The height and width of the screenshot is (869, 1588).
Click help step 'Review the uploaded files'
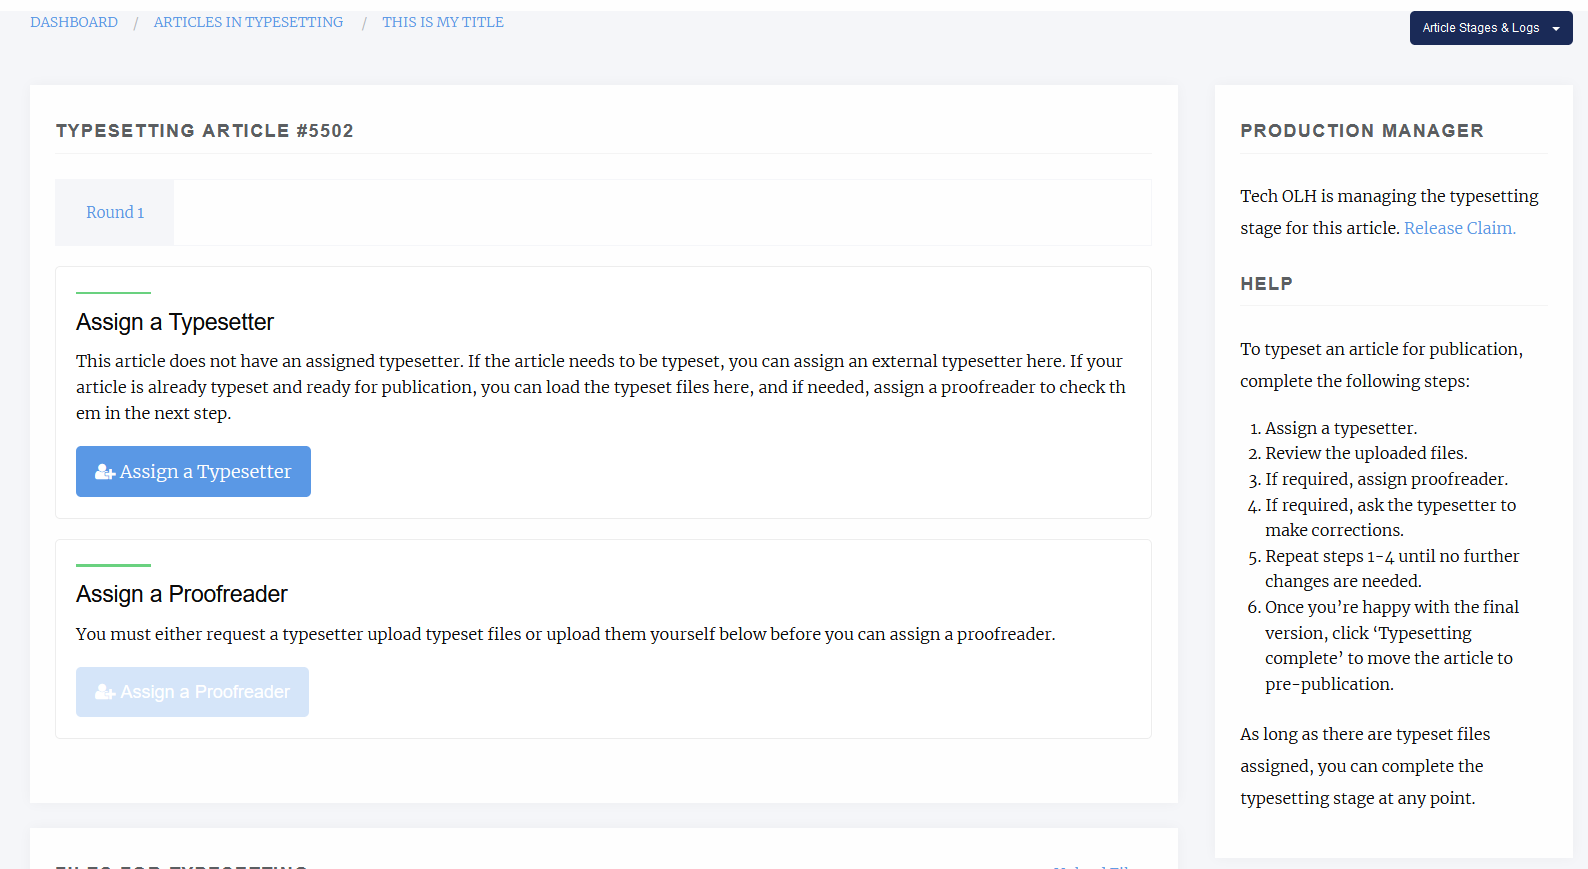pos(1366,453)
